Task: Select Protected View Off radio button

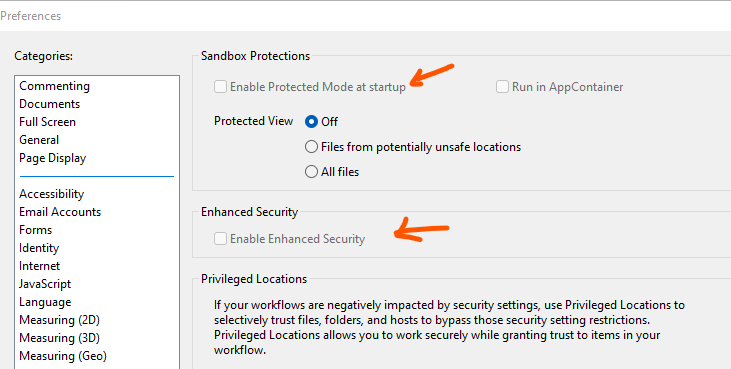Action: tap(311, 122)
